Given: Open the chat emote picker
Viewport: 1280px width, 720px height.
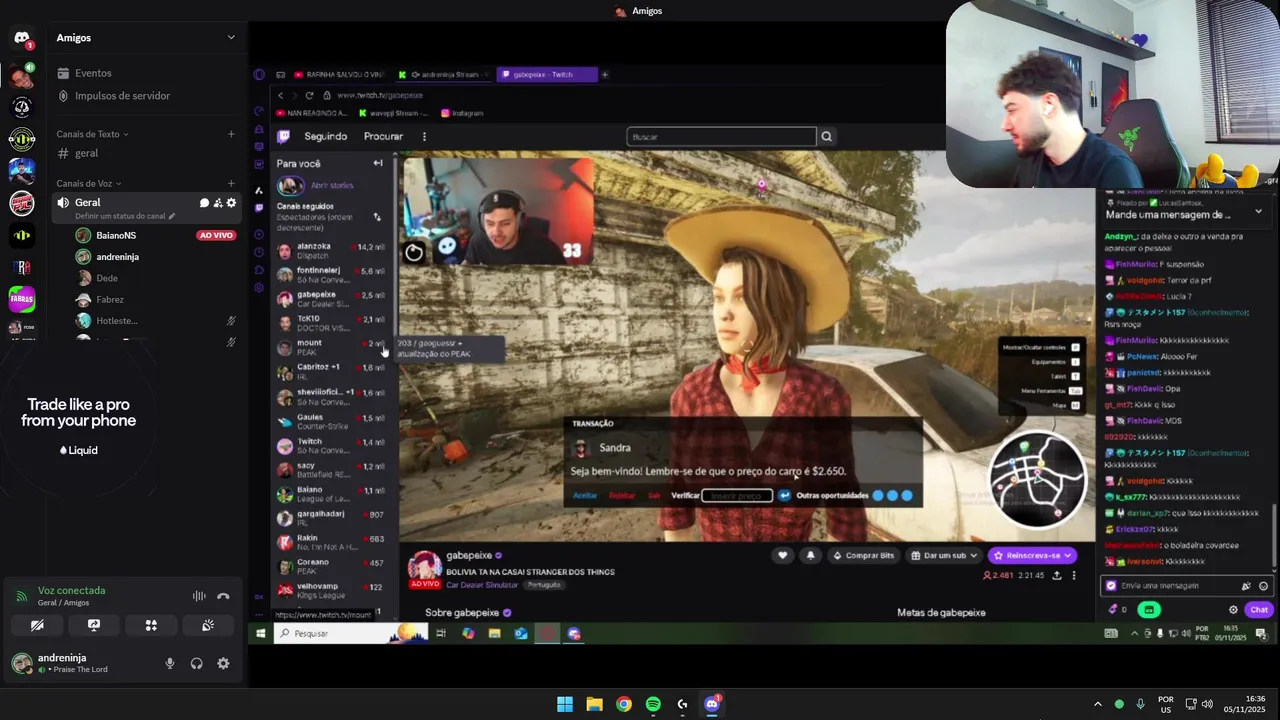Looking at the screenshot, I should (1263, 586).
